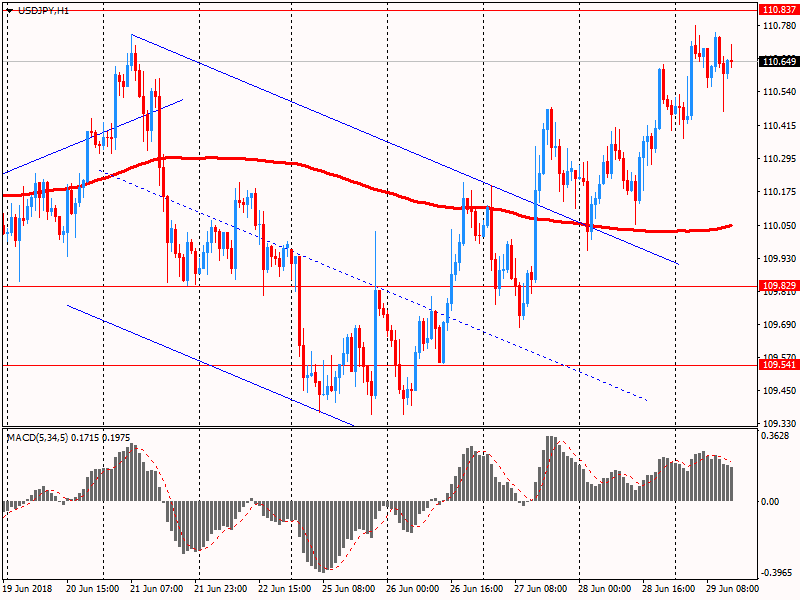Click the 21 Jun 23:00 time label
800x600 pixels.
point(221,588)
